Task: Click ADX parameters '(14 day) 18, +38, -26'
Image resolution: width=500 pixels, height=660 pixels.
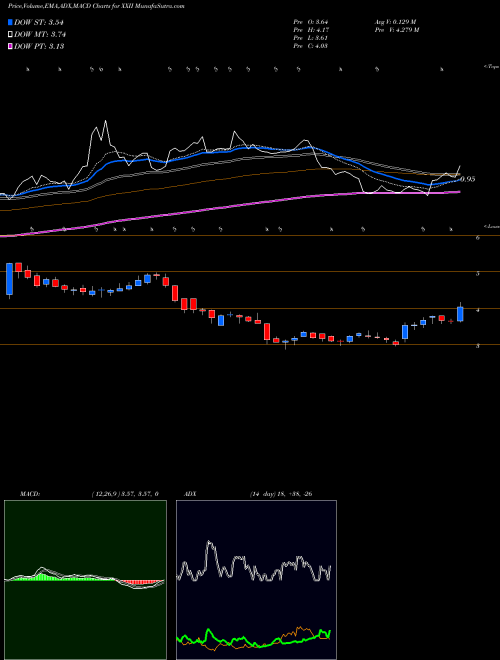Action: click(280, 494)
